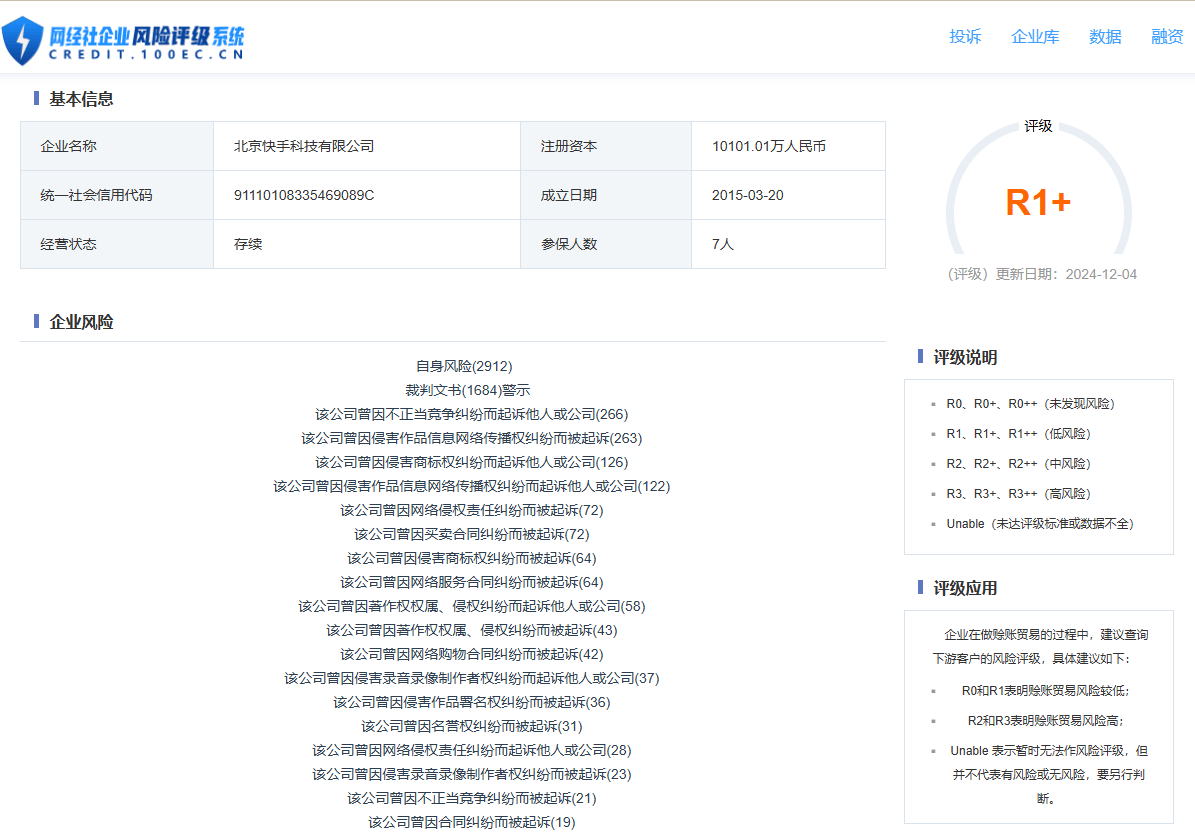
Task: Click the blue shield logo icon
Action: pos(23,40)
